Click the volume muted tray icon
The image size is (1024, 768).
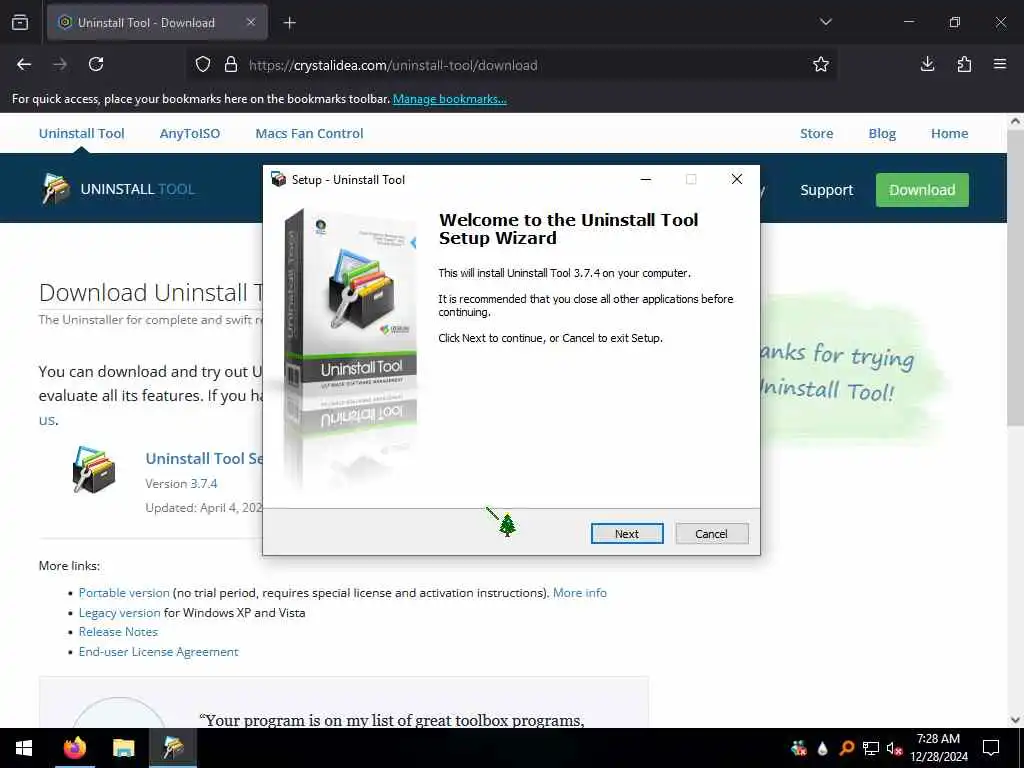click(x=894, y=748)
